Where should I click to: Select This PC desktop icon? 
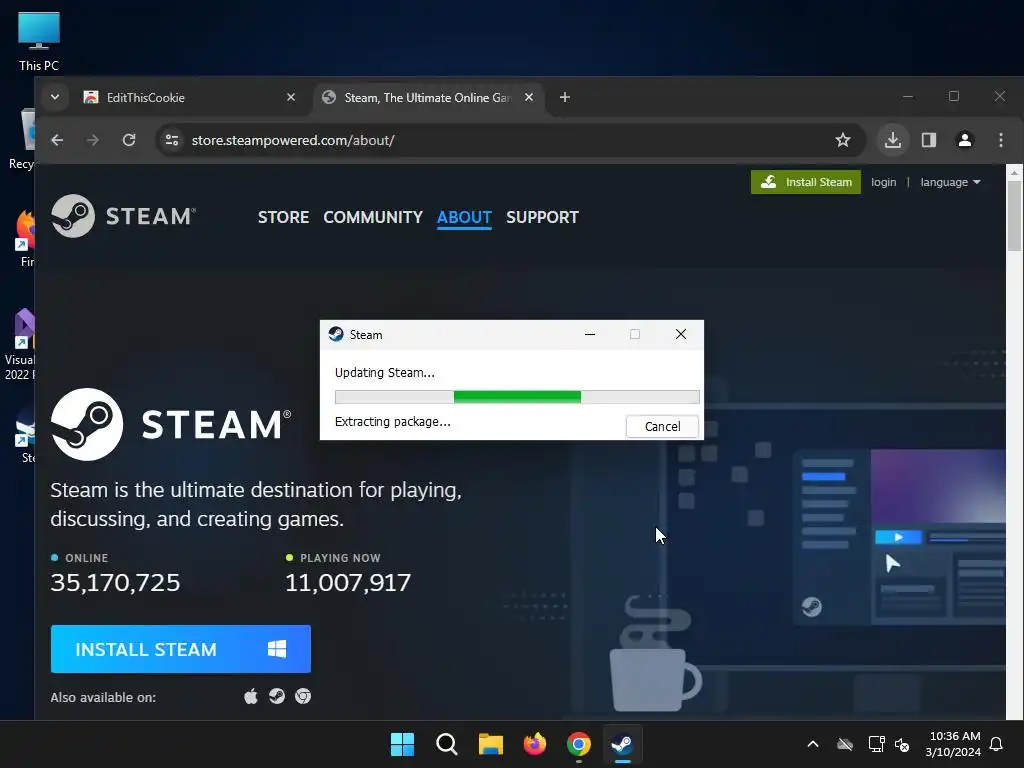coord(39,42)
